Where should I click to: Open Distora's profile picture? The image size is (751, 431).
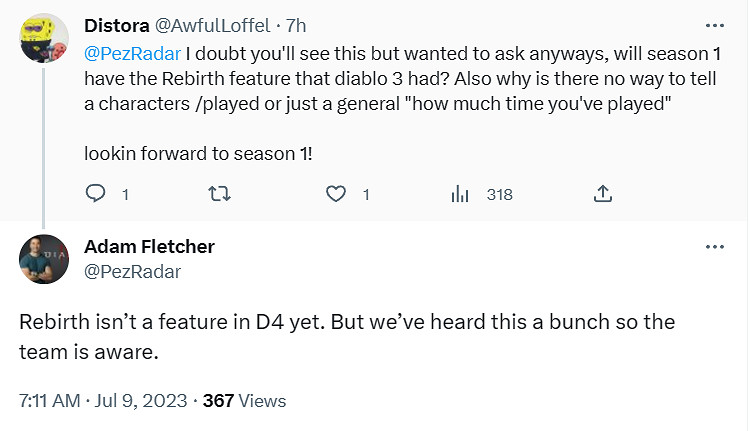(x=44, y=40)
